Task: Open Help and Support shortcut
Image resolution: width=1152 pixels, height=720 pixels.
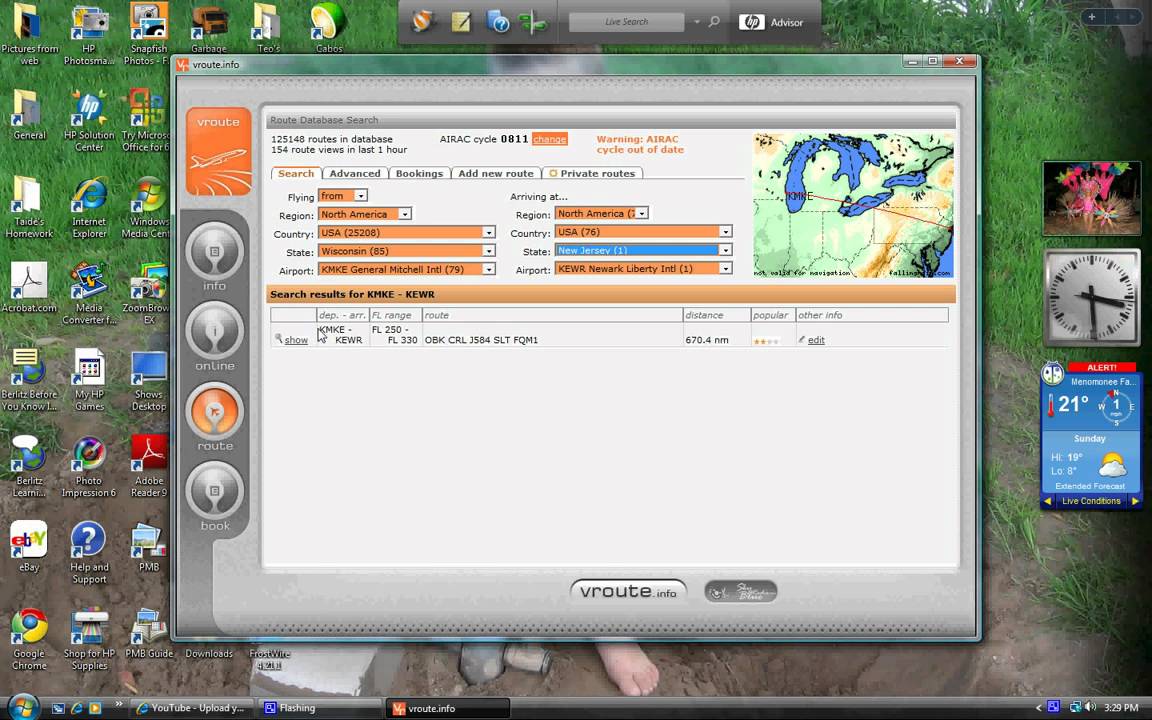Action: click(x=89, y=552)
